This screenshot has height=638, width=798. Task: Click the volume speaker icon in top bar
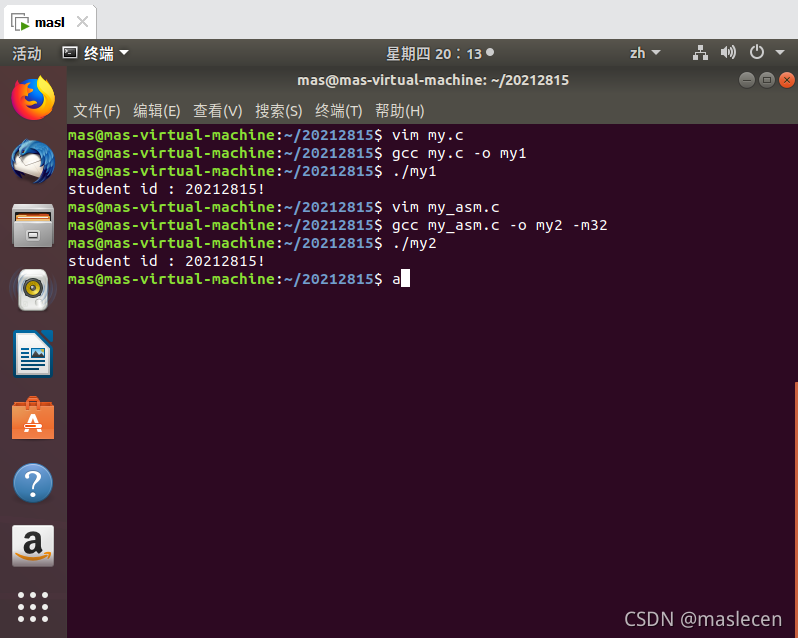pos(728,52)
